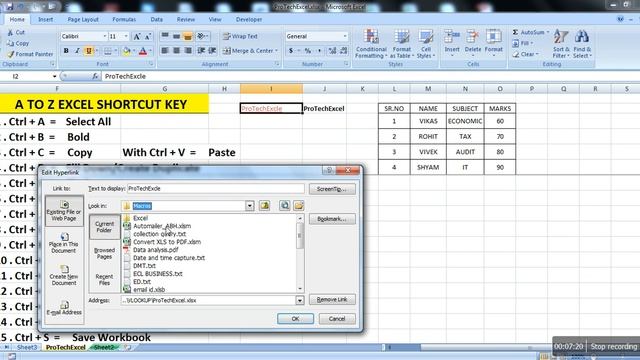The image size is (640, 360).
Task: Toggle Bold formatting in Font group
Action: pos(66,51)
